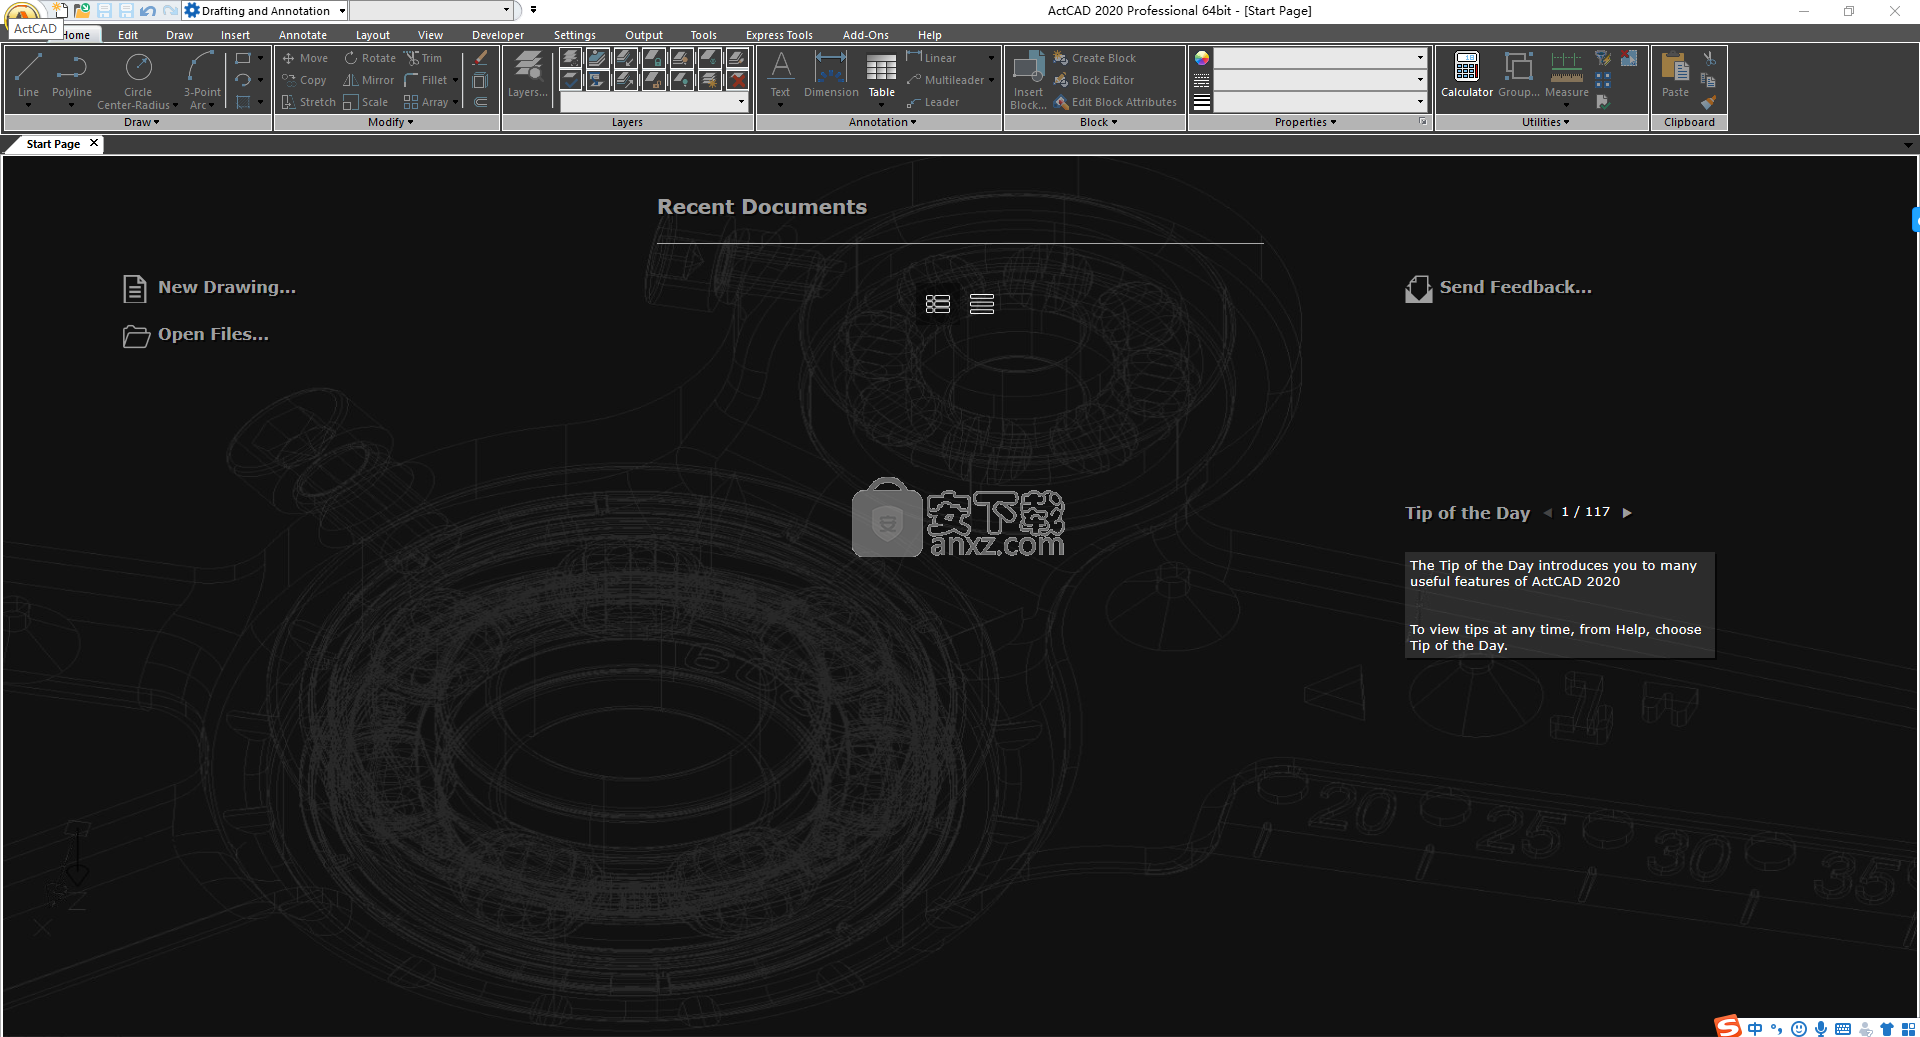Expand the Properties panel title

point(1305,122)
